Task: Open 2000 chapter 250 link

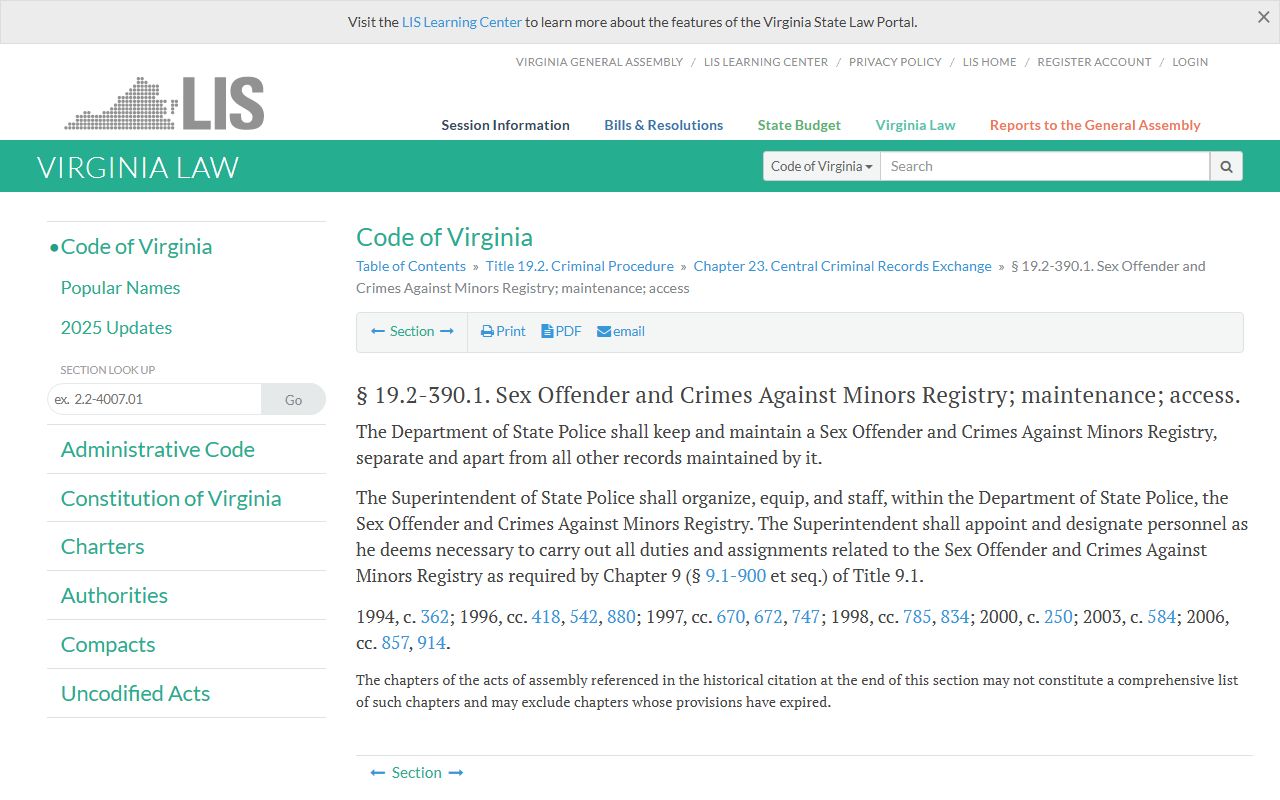Action: pos(1058,616)
